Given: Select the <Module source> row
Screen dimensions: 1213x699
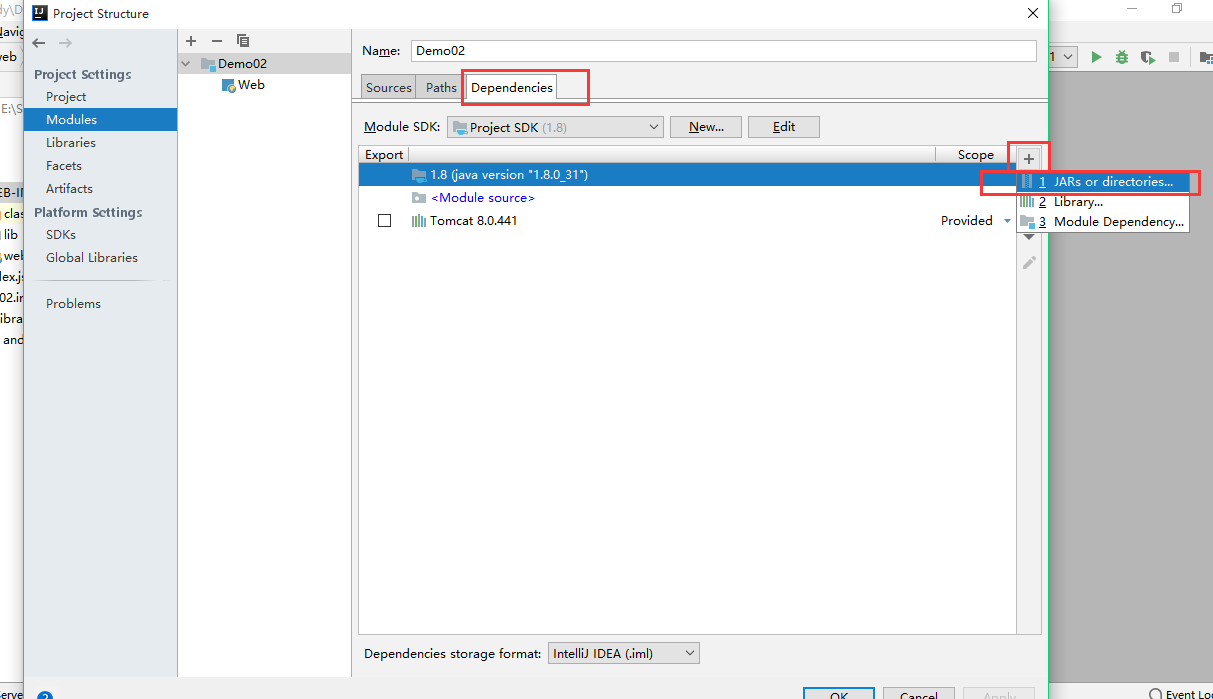Looking at the screenshot, I should 686,198.
